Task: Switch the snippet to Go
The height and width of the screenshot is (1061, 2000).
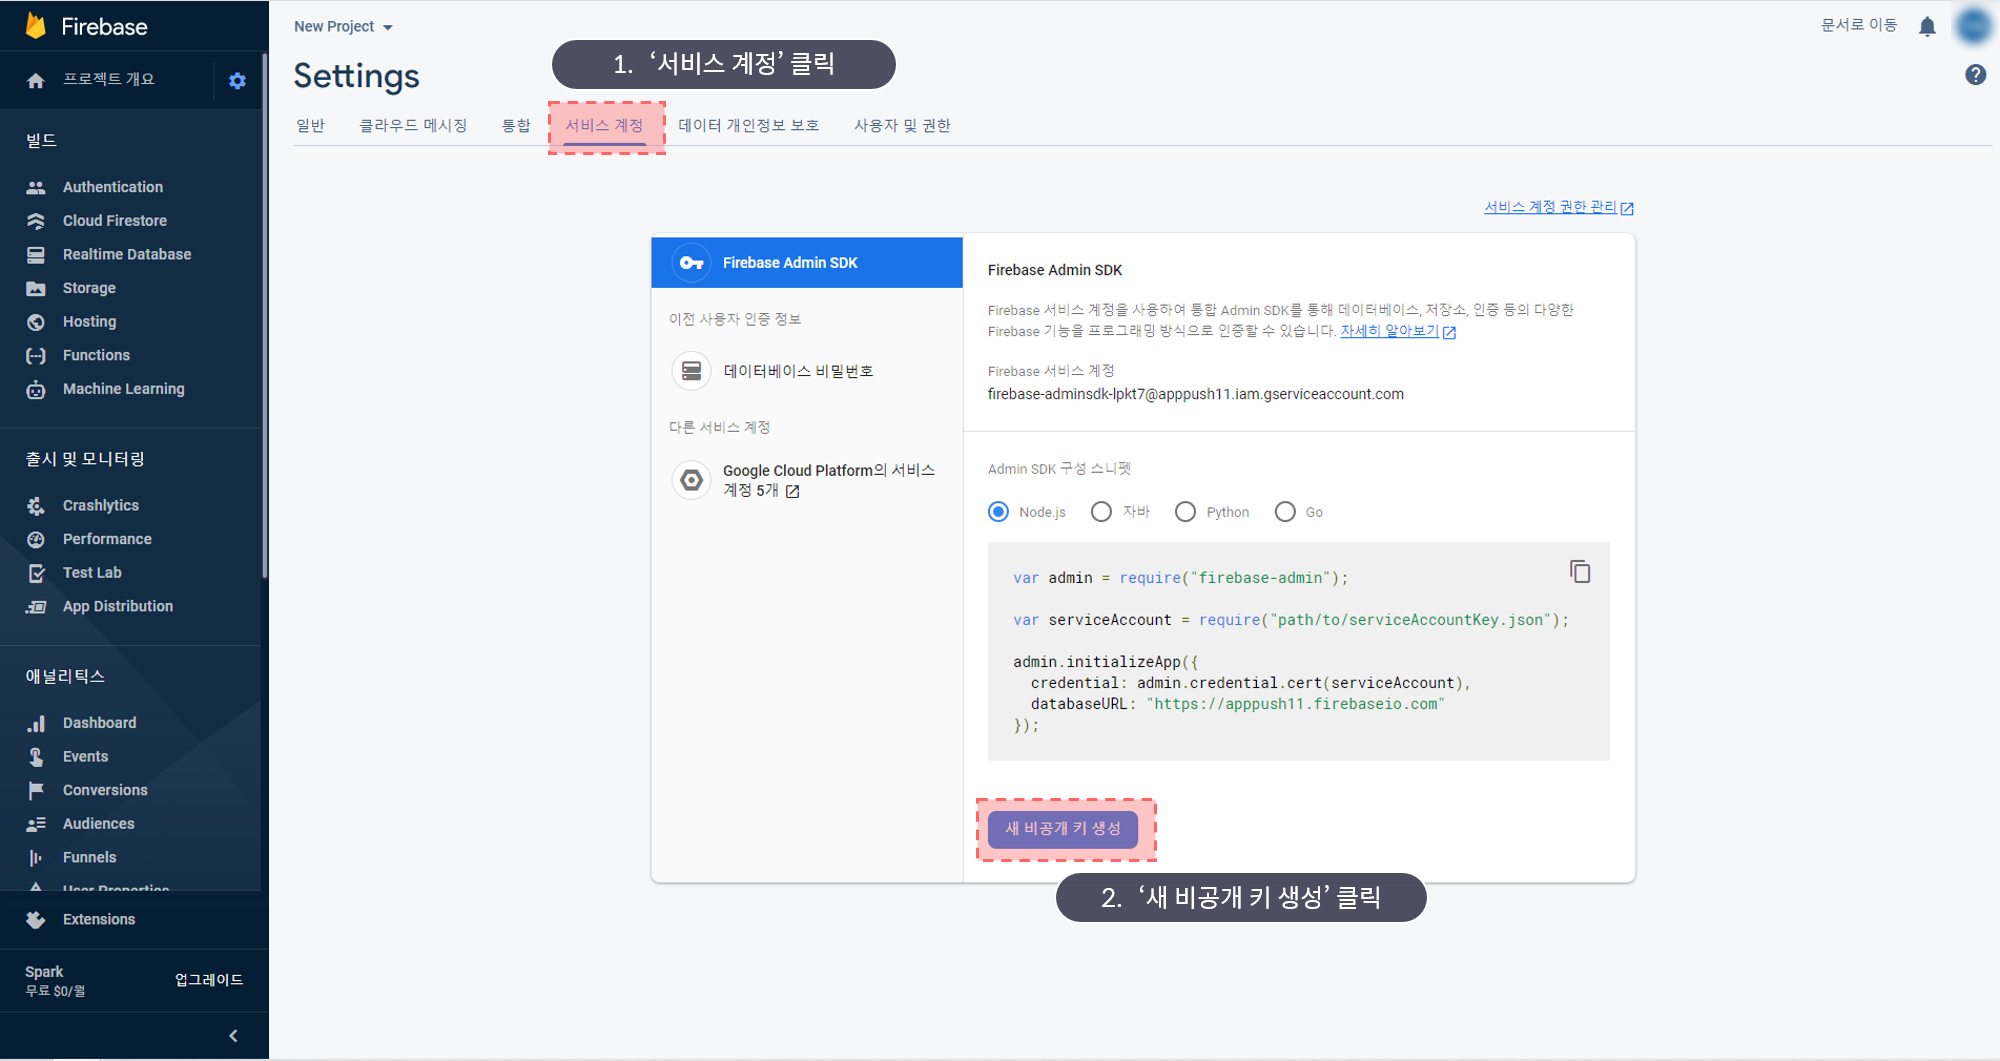Action: (1285, 512)
